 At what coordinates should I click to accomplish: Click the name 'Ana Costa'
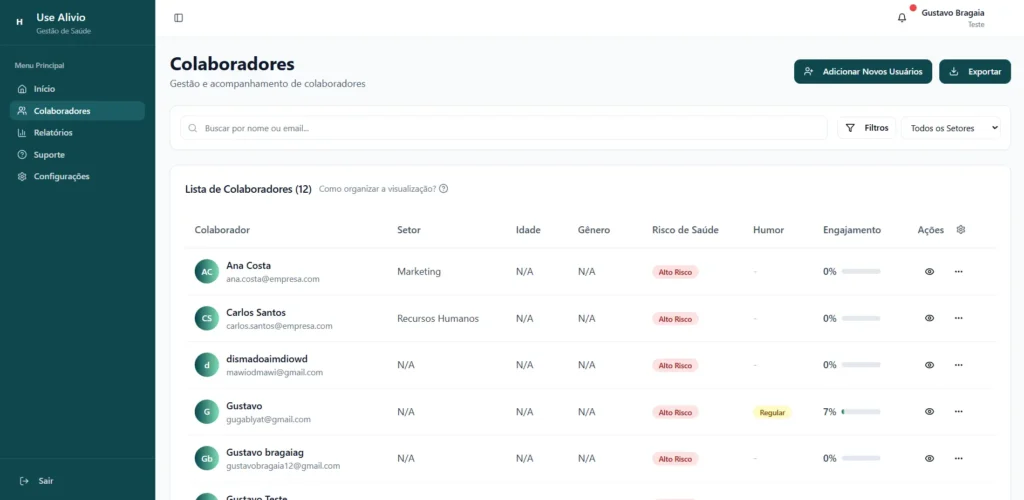(x=249, y=266)
